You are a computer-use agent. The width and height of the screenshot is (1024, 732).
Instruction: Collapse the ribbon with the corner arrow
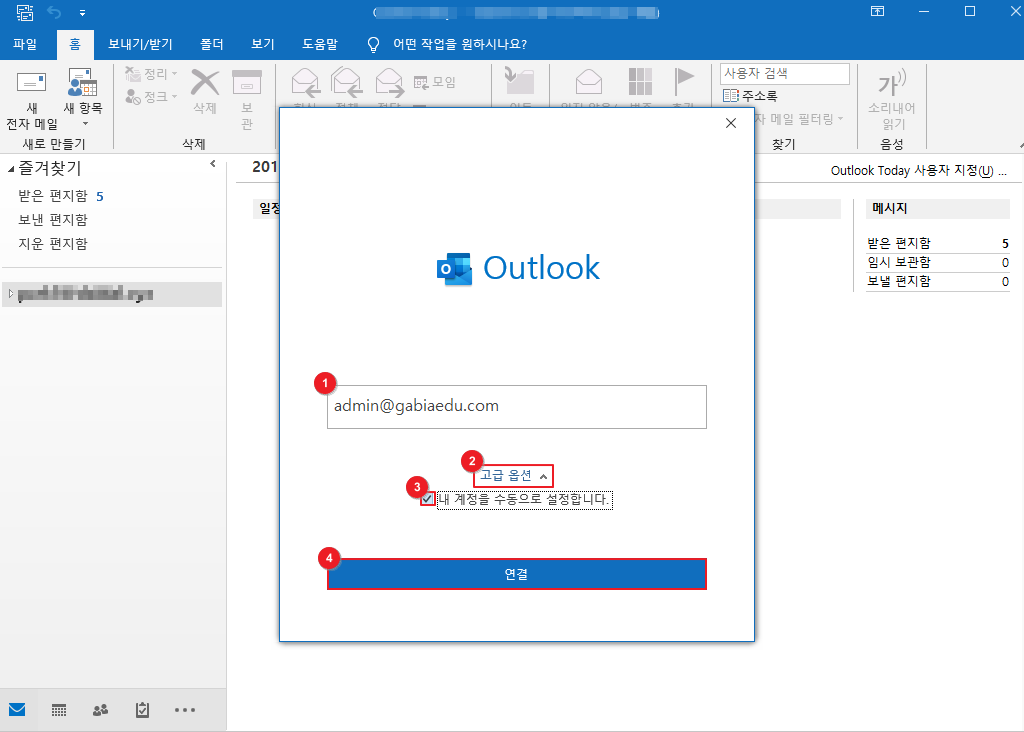point(1020,145)
